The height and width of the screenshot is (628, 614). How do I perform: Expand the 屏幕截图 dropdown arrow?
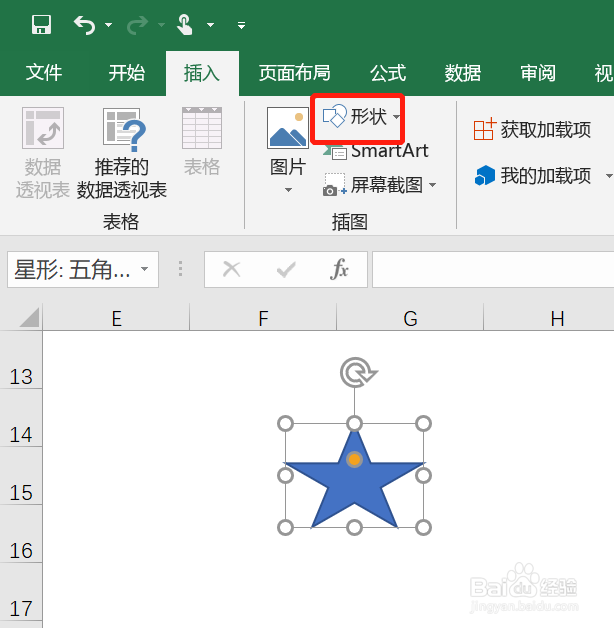click(433, 185)
